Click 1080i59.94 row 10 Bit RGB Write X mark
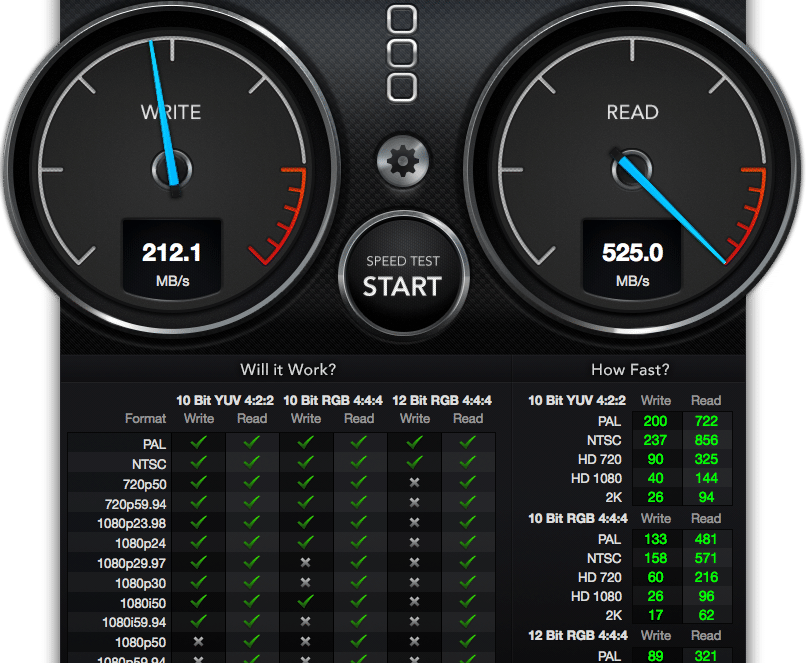This screenshot has height=663, width=806. 305,622
